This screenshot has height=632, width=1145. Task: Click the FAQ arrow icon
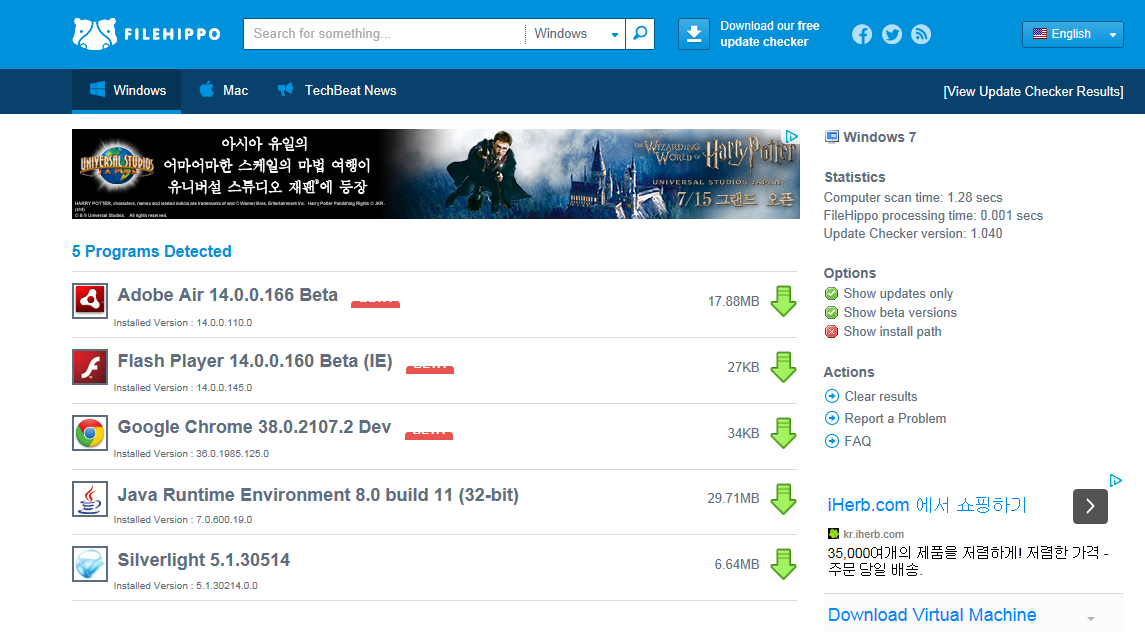[832, 441]
